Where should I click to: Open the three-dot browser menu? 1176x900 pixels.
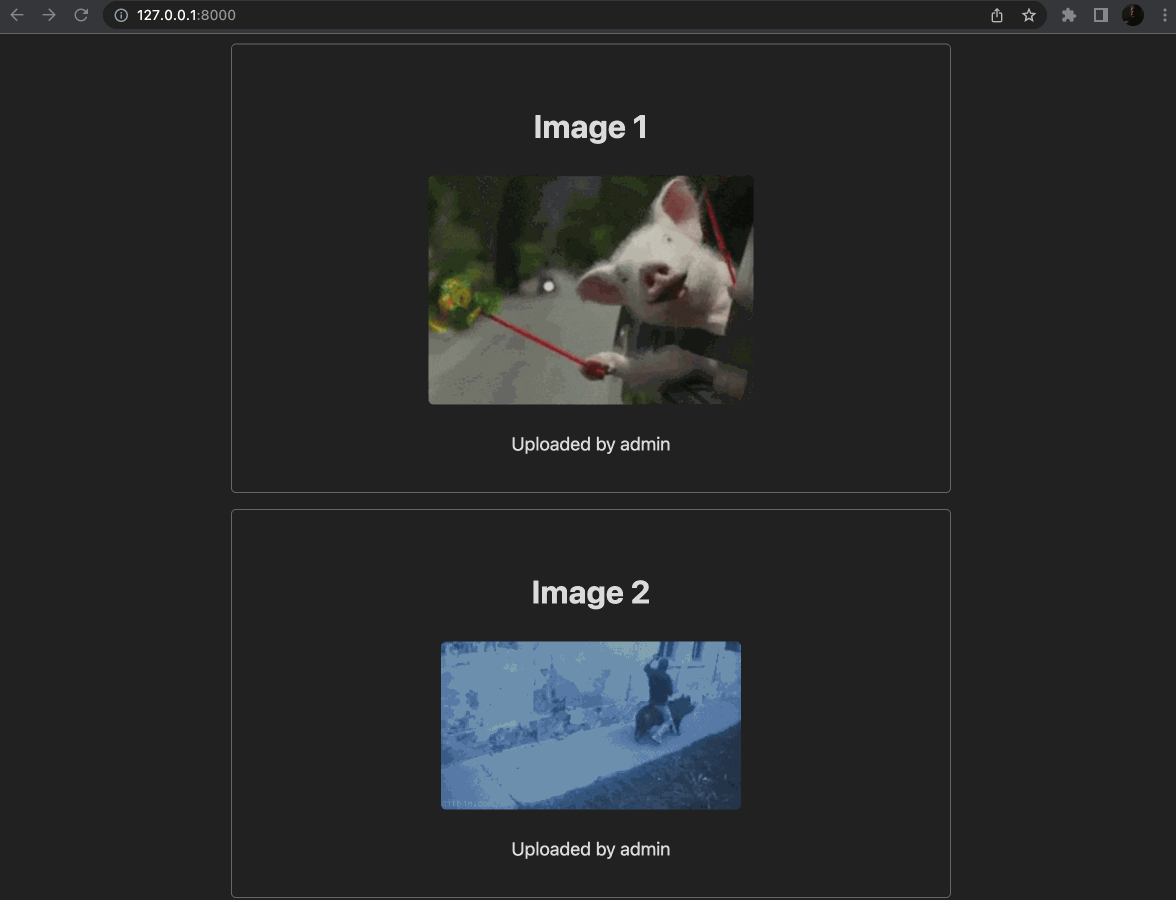[1163, 15]
